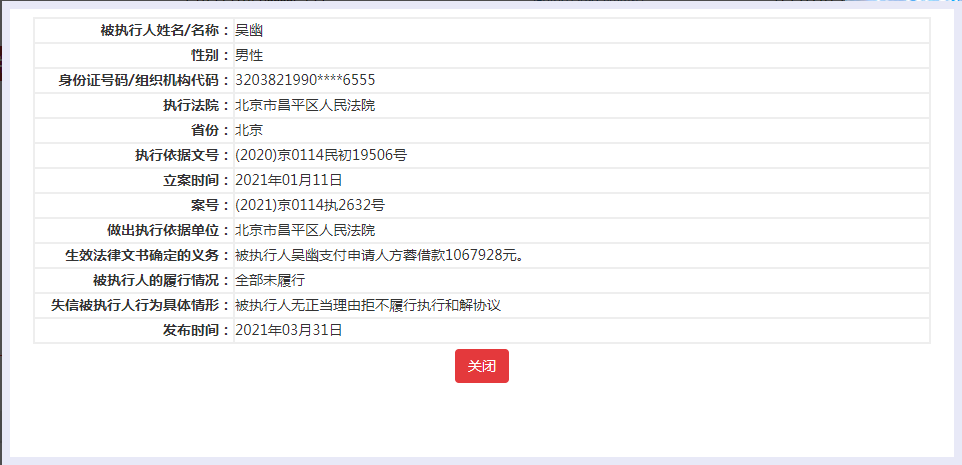Screen dimensions: 962x465
Task: Click the publish date 2021年03月31日
Action: [289, 330]
